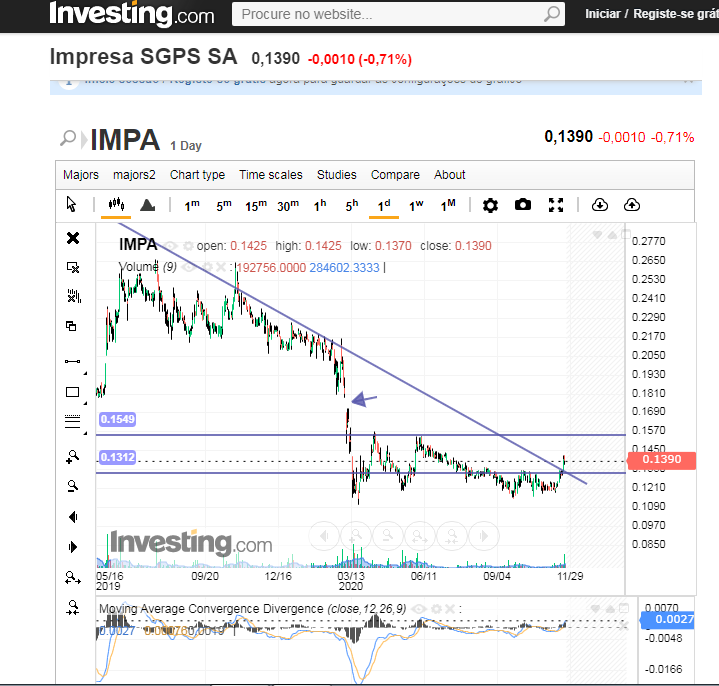The image size is (719, 686).
Task: Switch to the 1M monthly timeframe
Action: pyautogui.click(x=448, y=205)
